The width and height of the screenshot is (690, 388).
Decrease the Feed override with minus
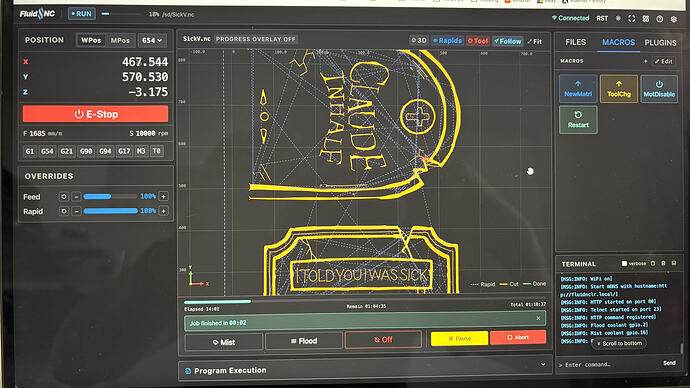click(x=76, y=196)
